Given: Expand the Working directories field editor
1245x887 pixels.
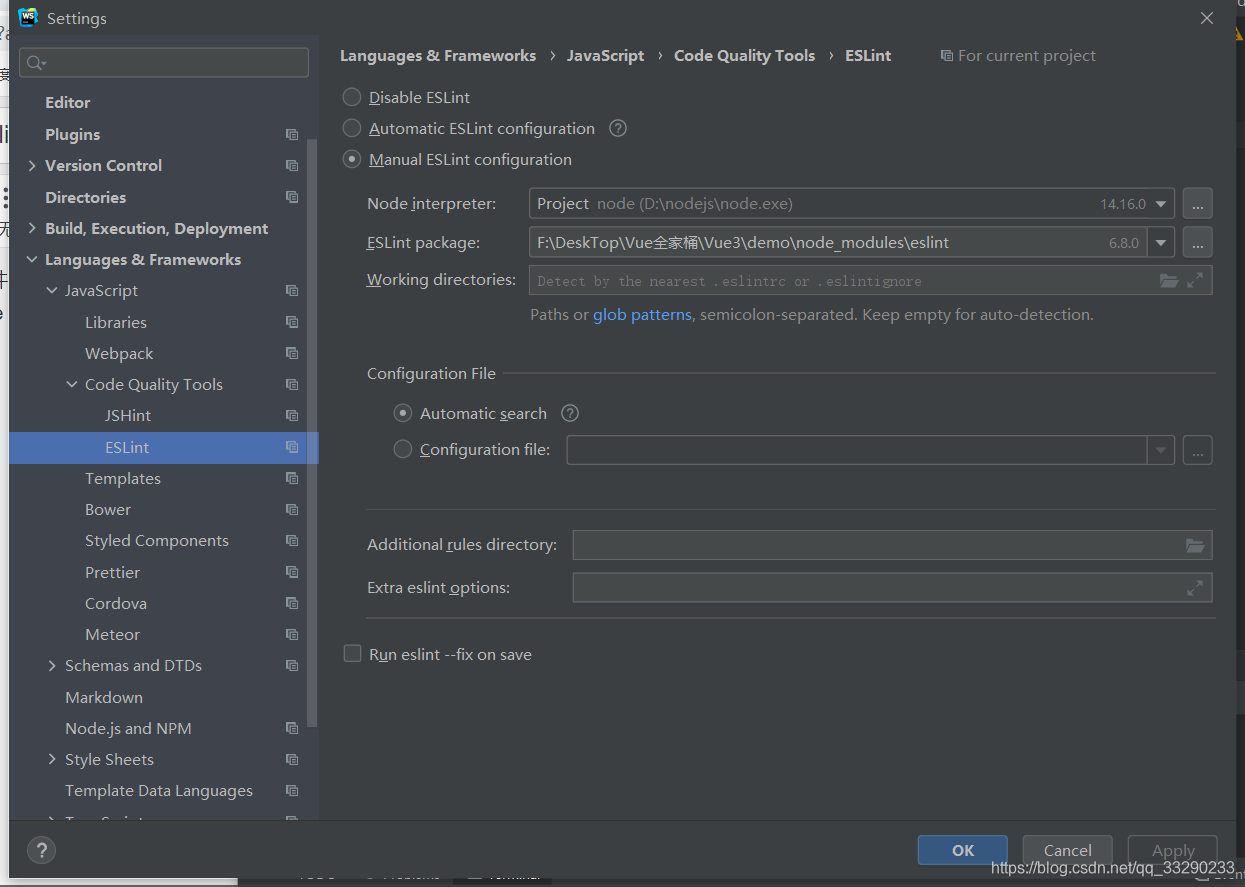Looking at the screenshot, I should click(1195, 280).
